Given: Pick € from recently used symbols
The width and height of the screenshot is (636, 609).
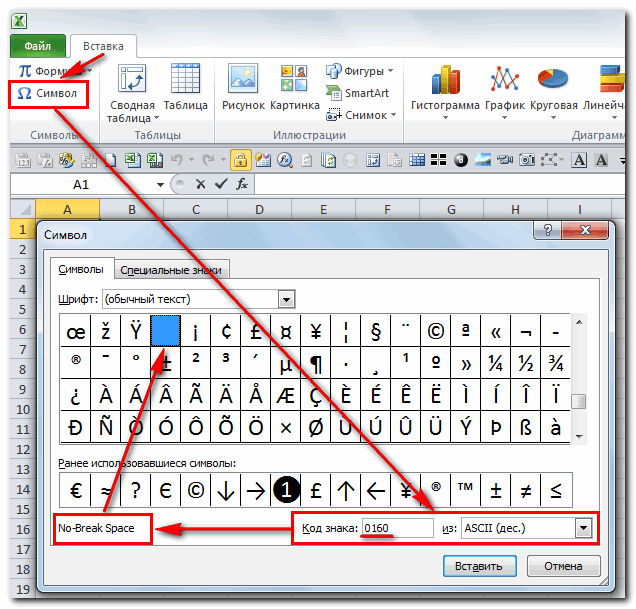Looking at the screenshot, I should [75, 490].
